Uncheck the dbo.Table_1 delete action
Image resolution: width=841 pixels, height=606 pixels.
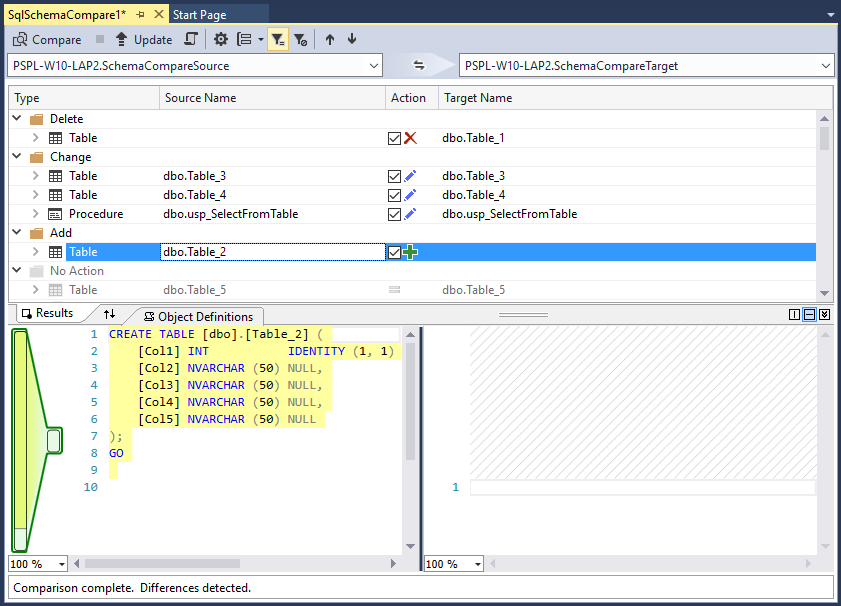(394, 138)
